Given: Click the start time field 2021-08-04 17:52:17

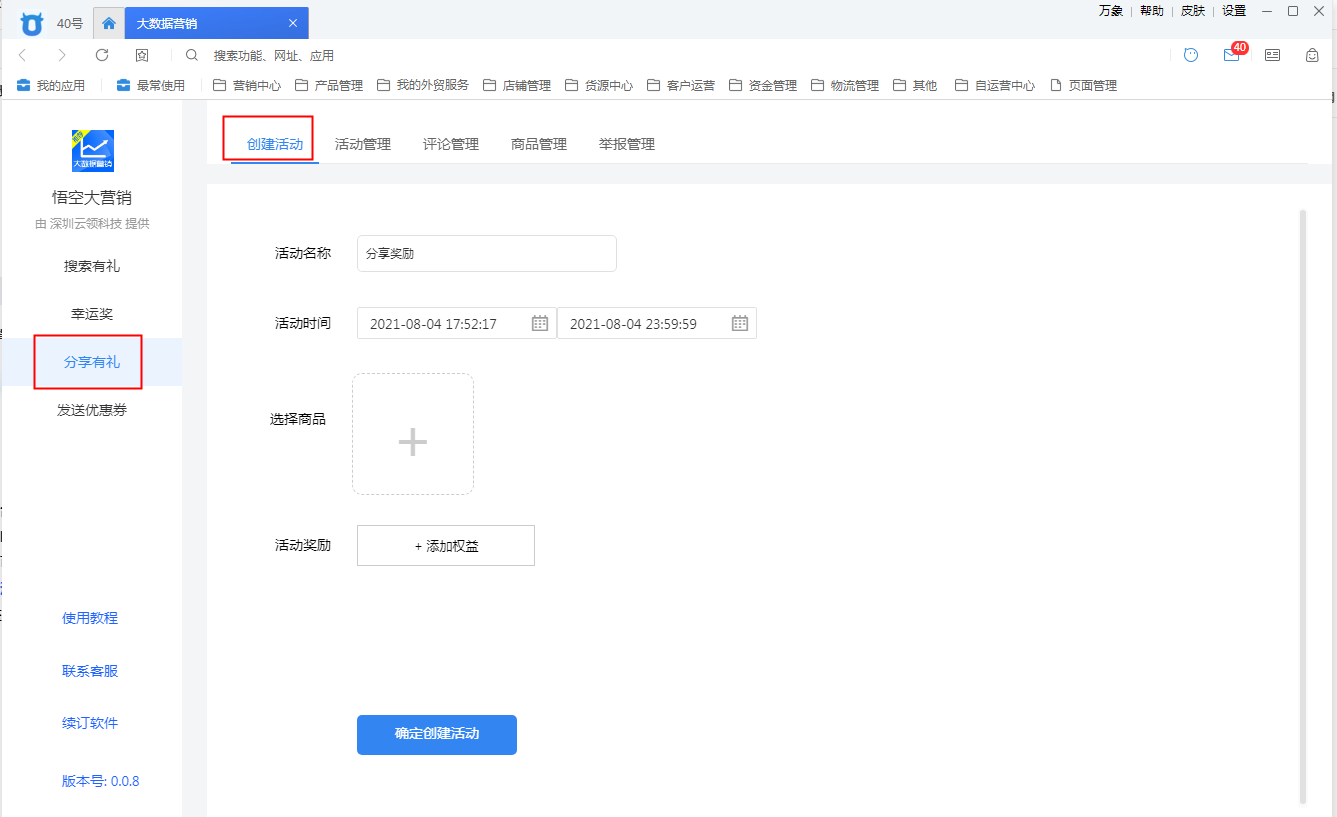Looking at the screenshot, I should (x=457, y=323).
